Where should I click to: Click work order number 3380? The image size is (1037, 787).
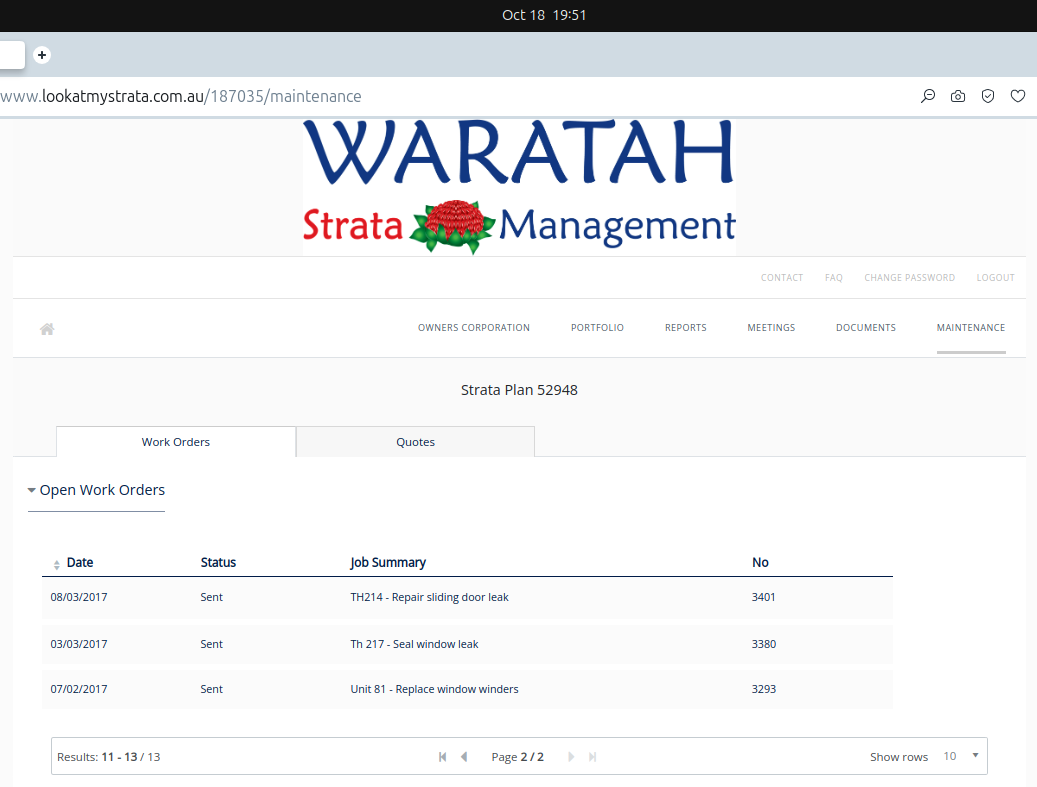click(764, 644)
